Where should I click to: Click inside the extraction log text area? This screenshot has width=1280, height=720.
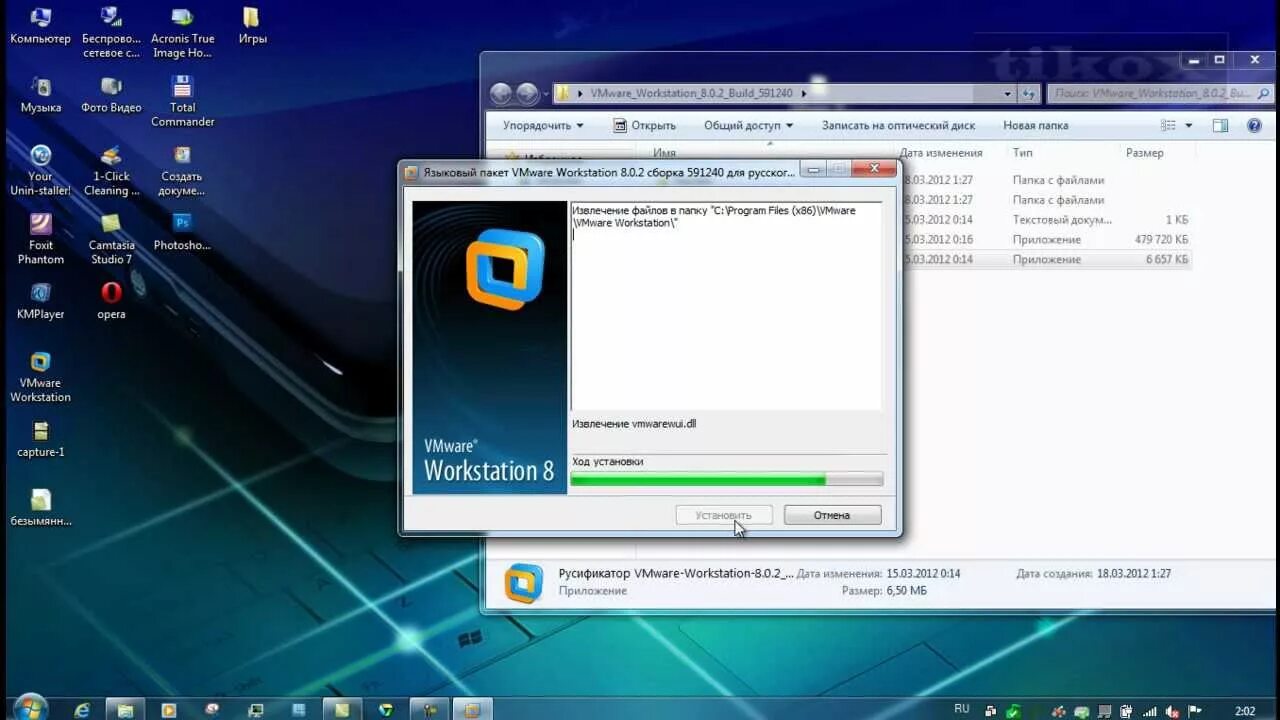726,306
